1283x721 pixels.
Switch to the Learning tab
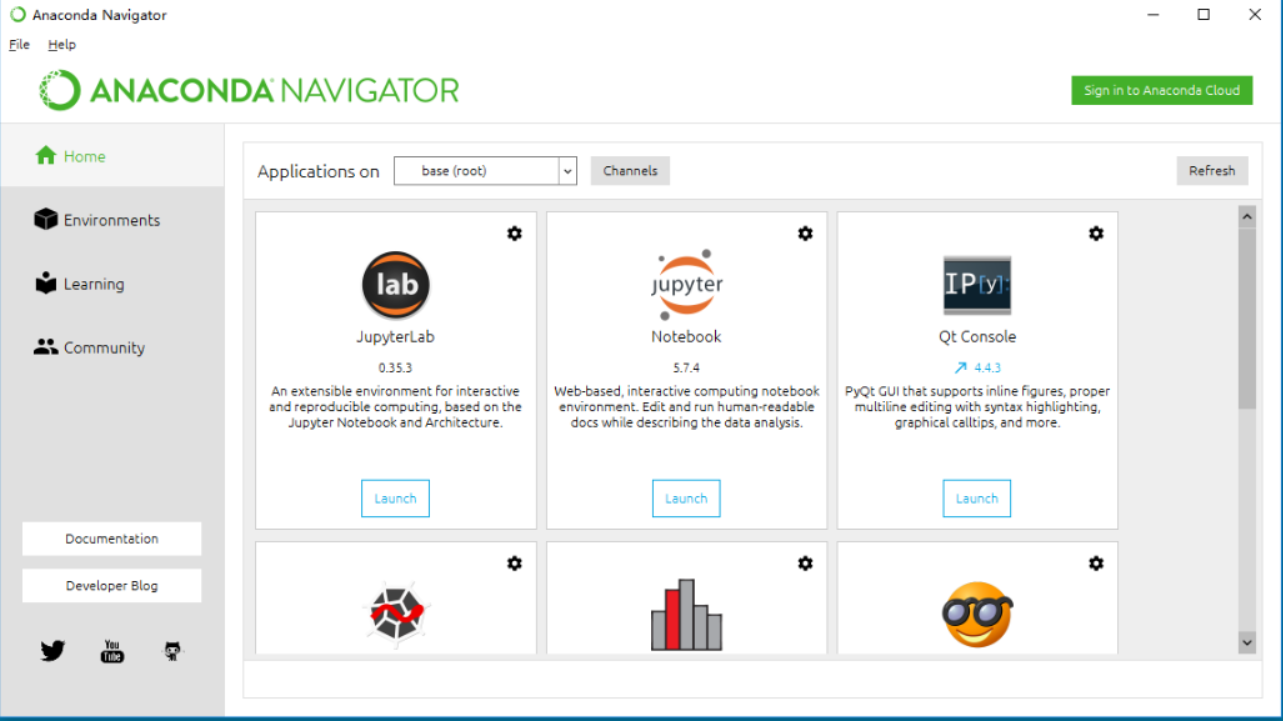(112, 284)
